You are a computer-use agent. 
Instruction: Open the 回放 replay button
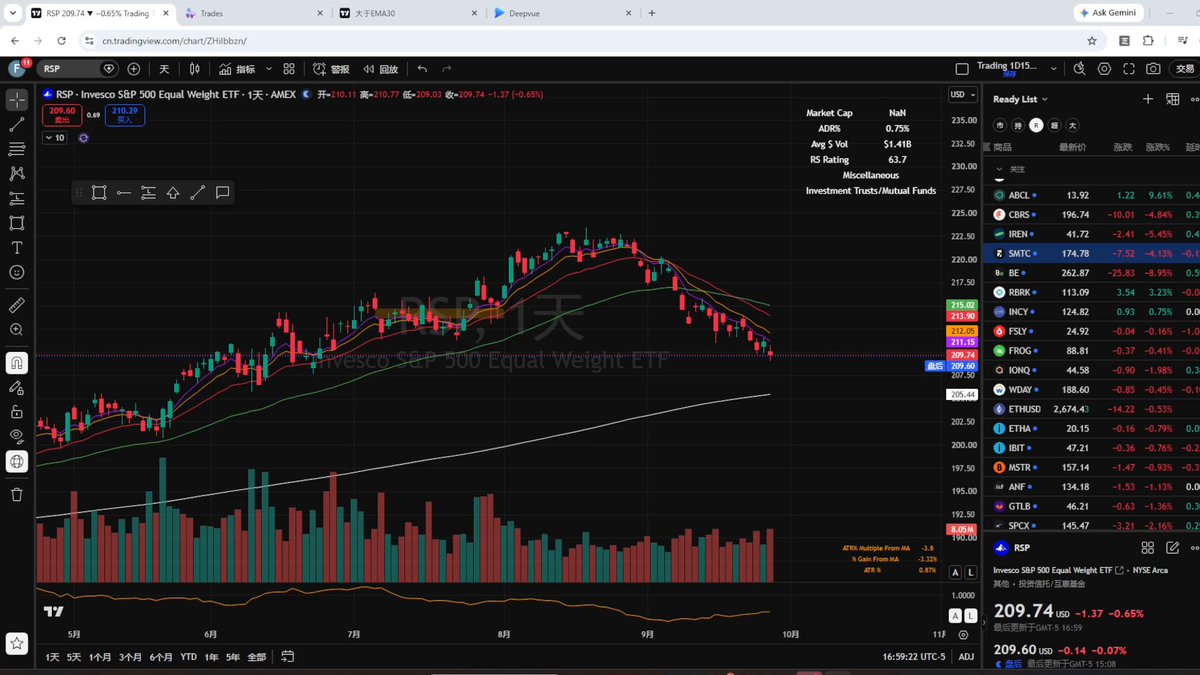coord(380,69)
